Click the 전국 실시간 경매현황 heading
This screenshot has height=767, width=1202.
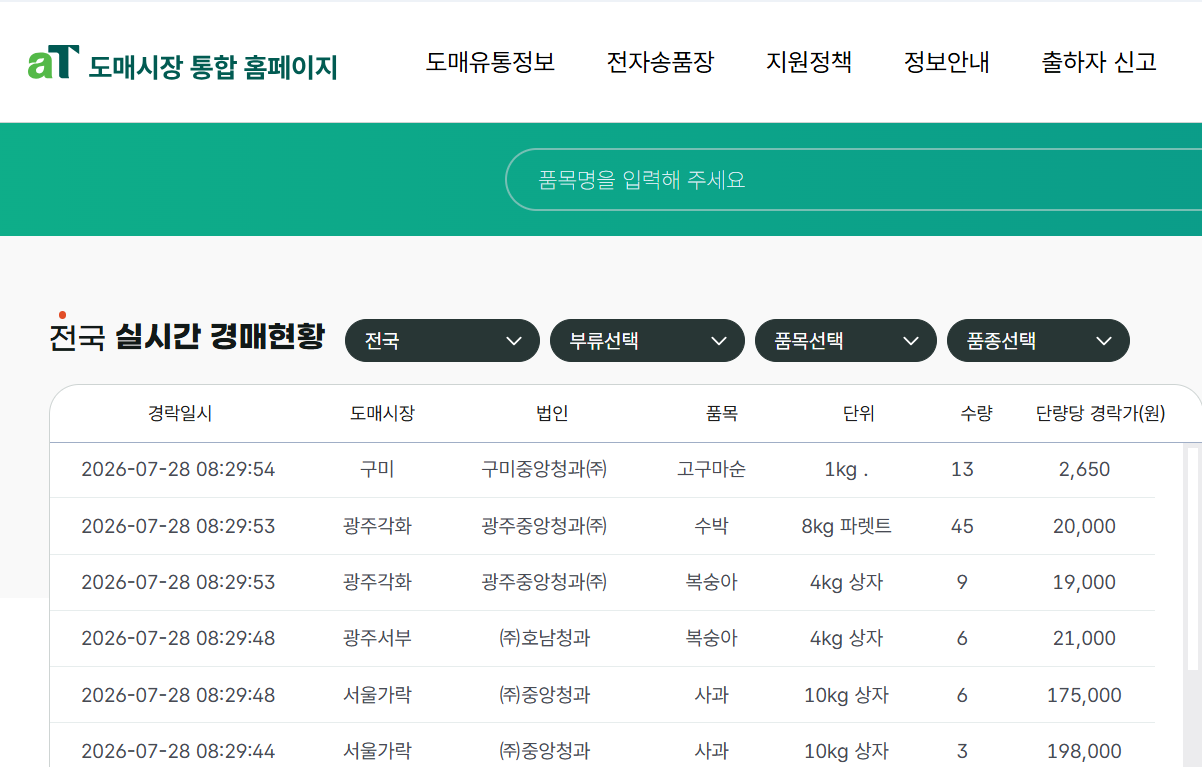tap(187, 337)
